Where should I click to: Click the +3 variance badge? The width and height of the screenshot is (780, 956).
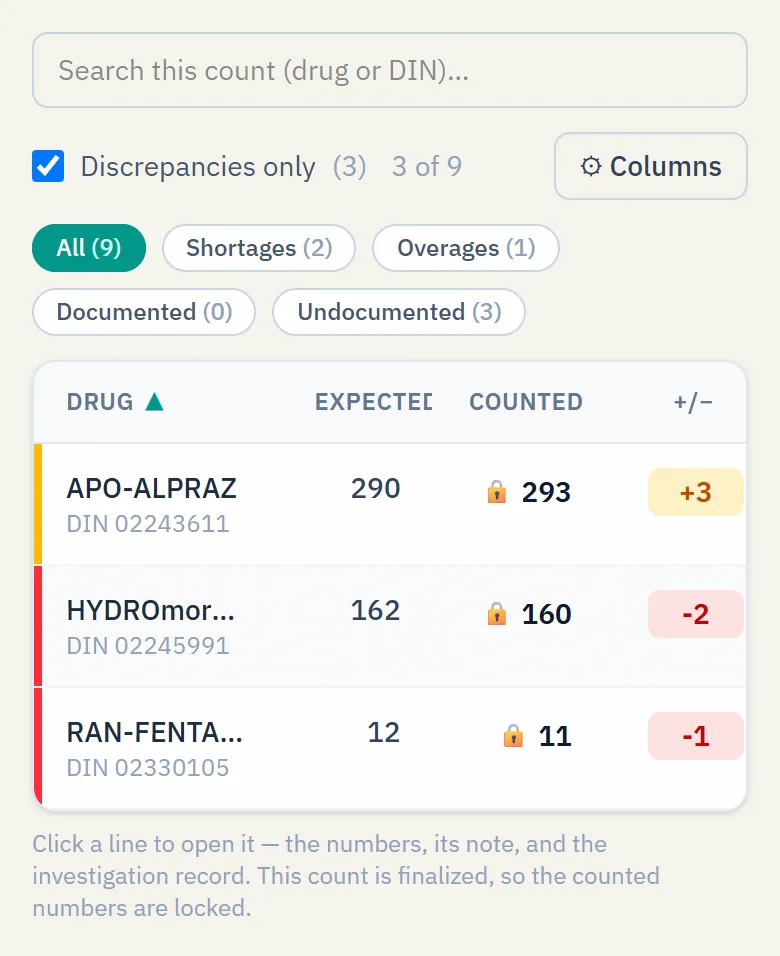point(696,492)
